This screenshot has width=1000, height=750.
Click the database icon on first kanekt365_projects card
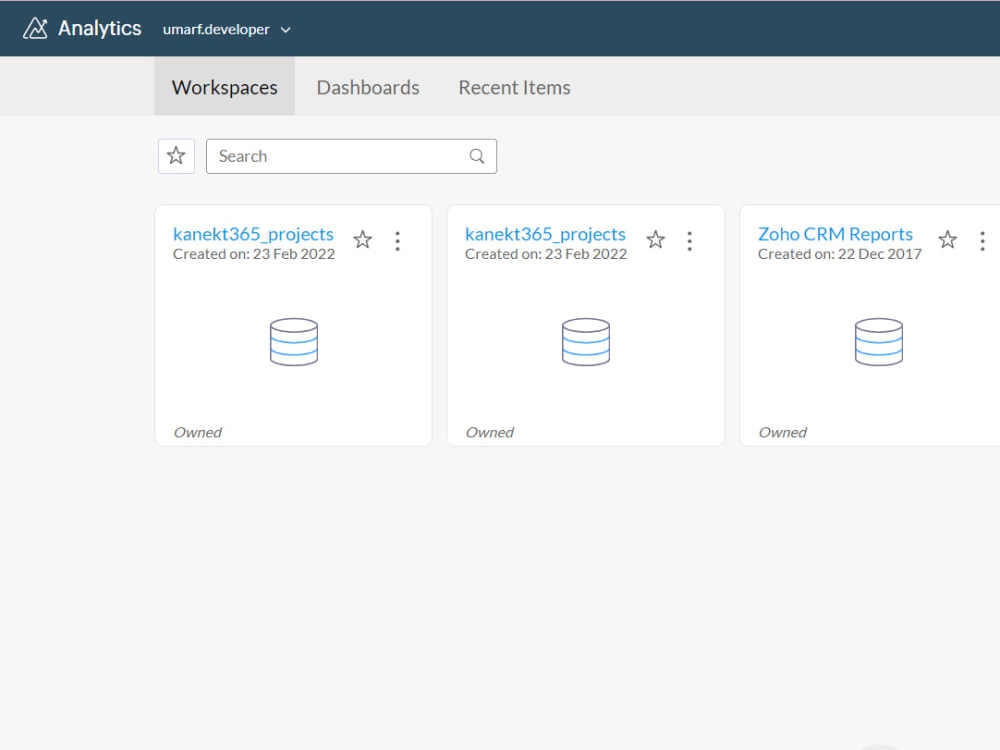point(293,341)
